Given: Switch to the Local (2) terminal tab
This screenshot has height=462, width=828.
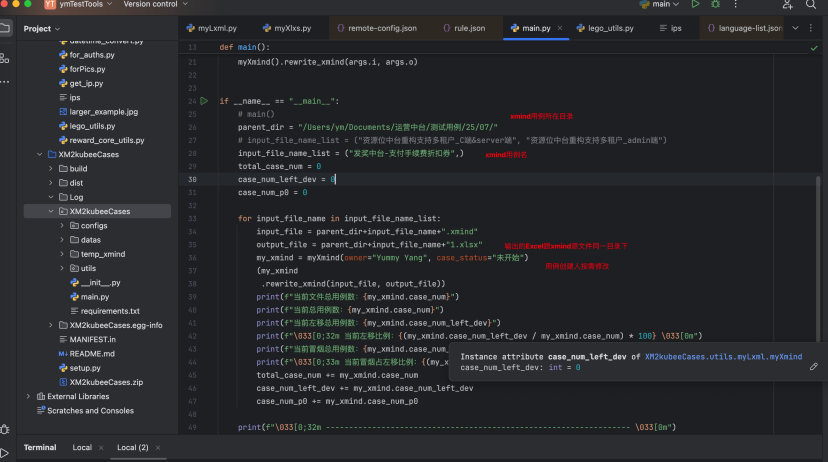Looking at the screenshot, I should 132,447.
